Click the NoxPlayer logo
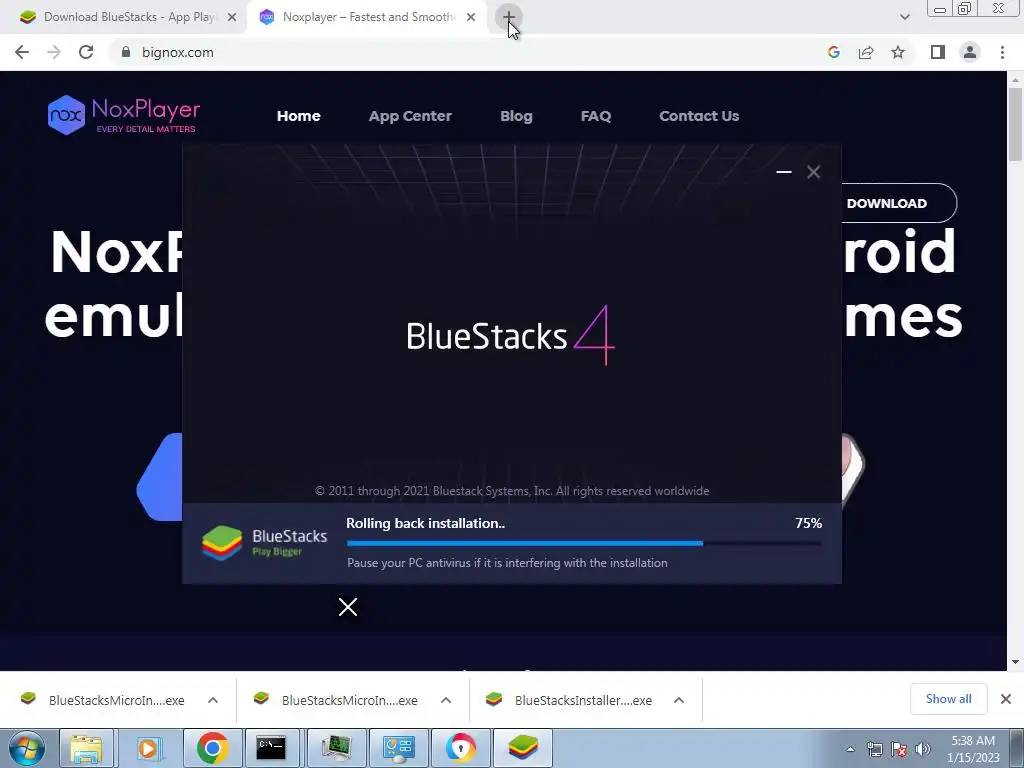 [123, 115]
